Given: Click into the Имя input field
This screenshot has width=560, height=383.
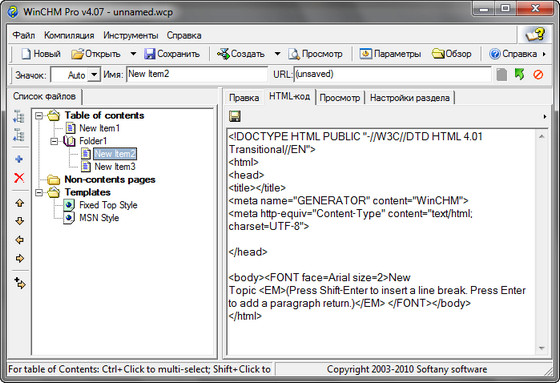Looking at the screenshot, I should (196, 74).
